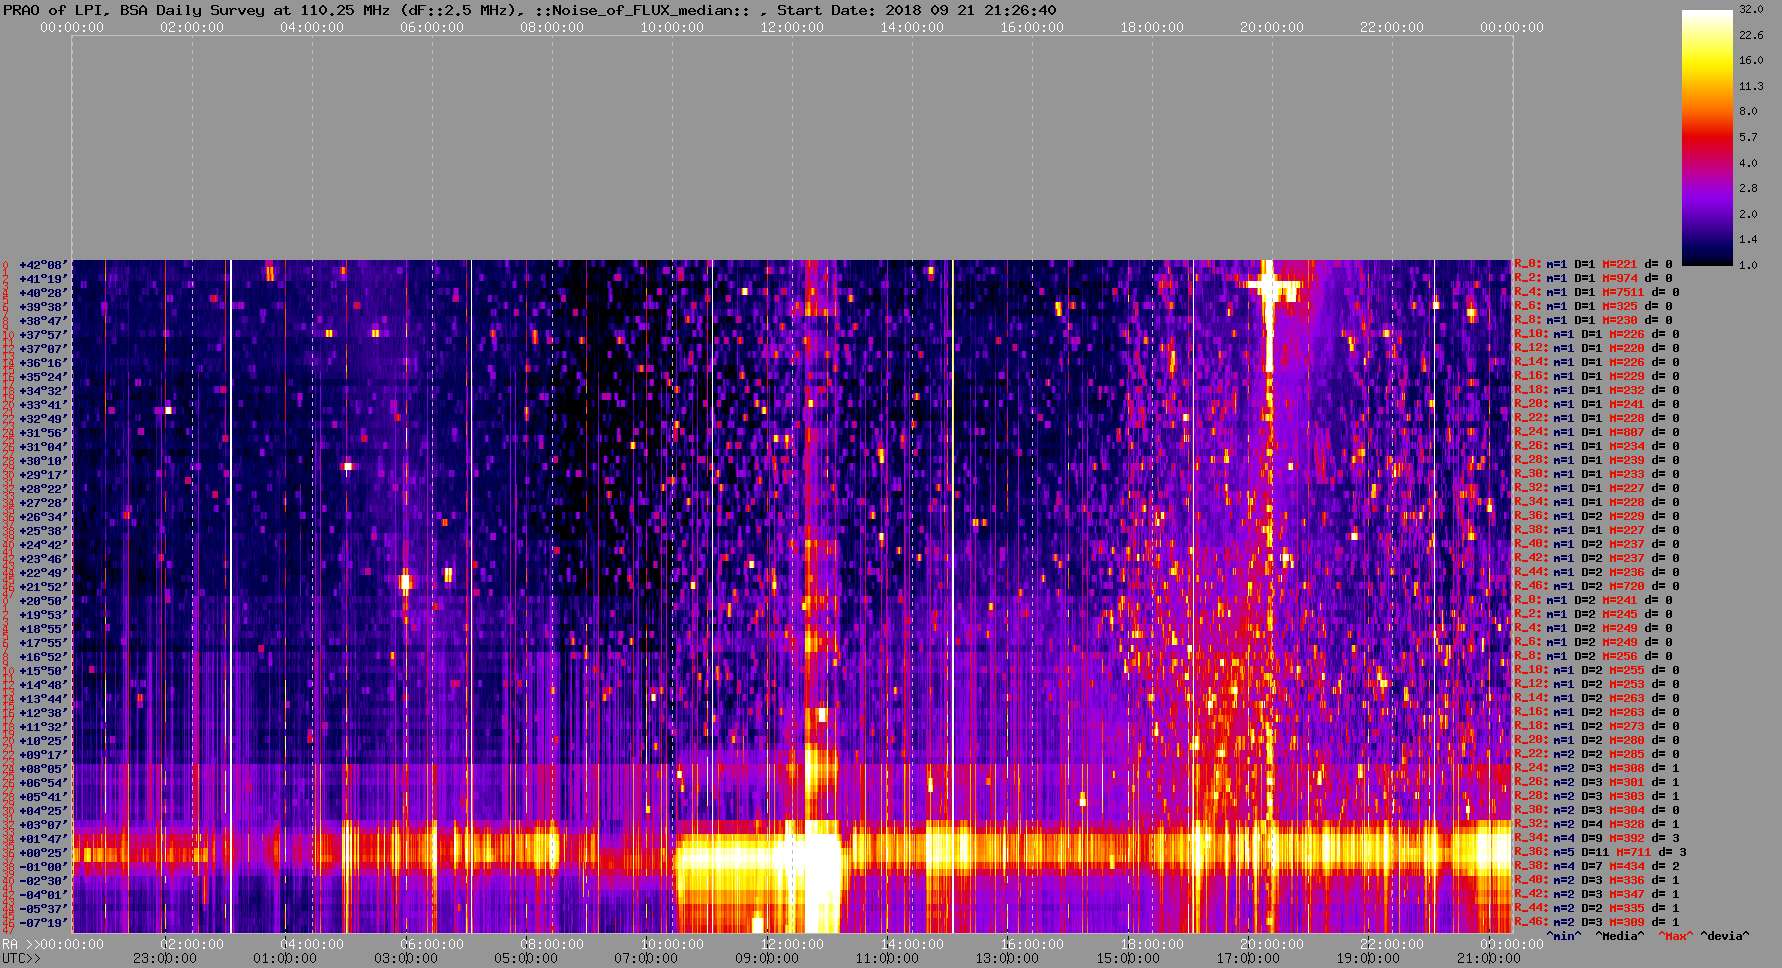Click the +35°24' declination label
Image resolution: width=1782 pixels, height=968 pixels.
coord(43,377)
